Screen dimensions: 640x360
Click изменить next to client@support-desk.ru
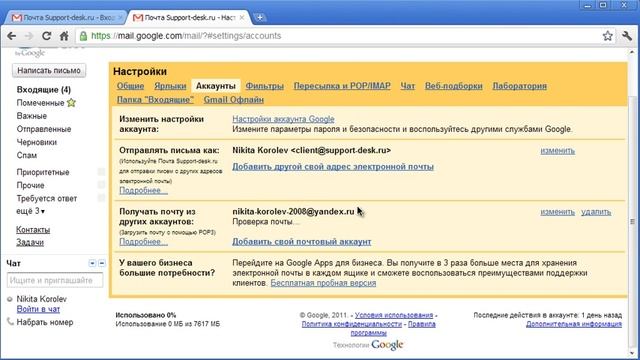pos(558,151)
